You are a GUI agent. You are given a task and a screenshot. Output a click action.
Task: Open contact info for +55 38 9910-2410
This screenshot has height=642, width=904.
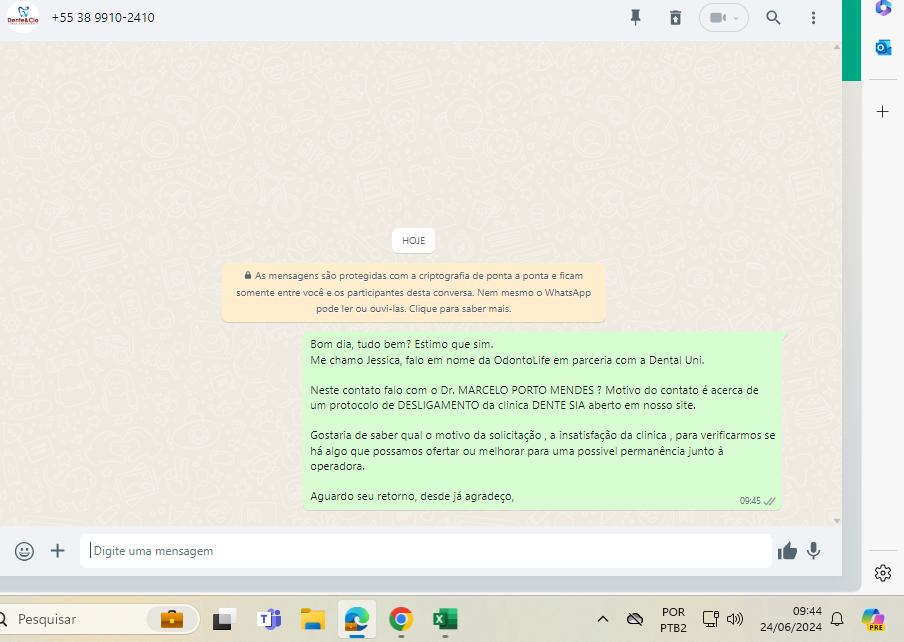103,18
